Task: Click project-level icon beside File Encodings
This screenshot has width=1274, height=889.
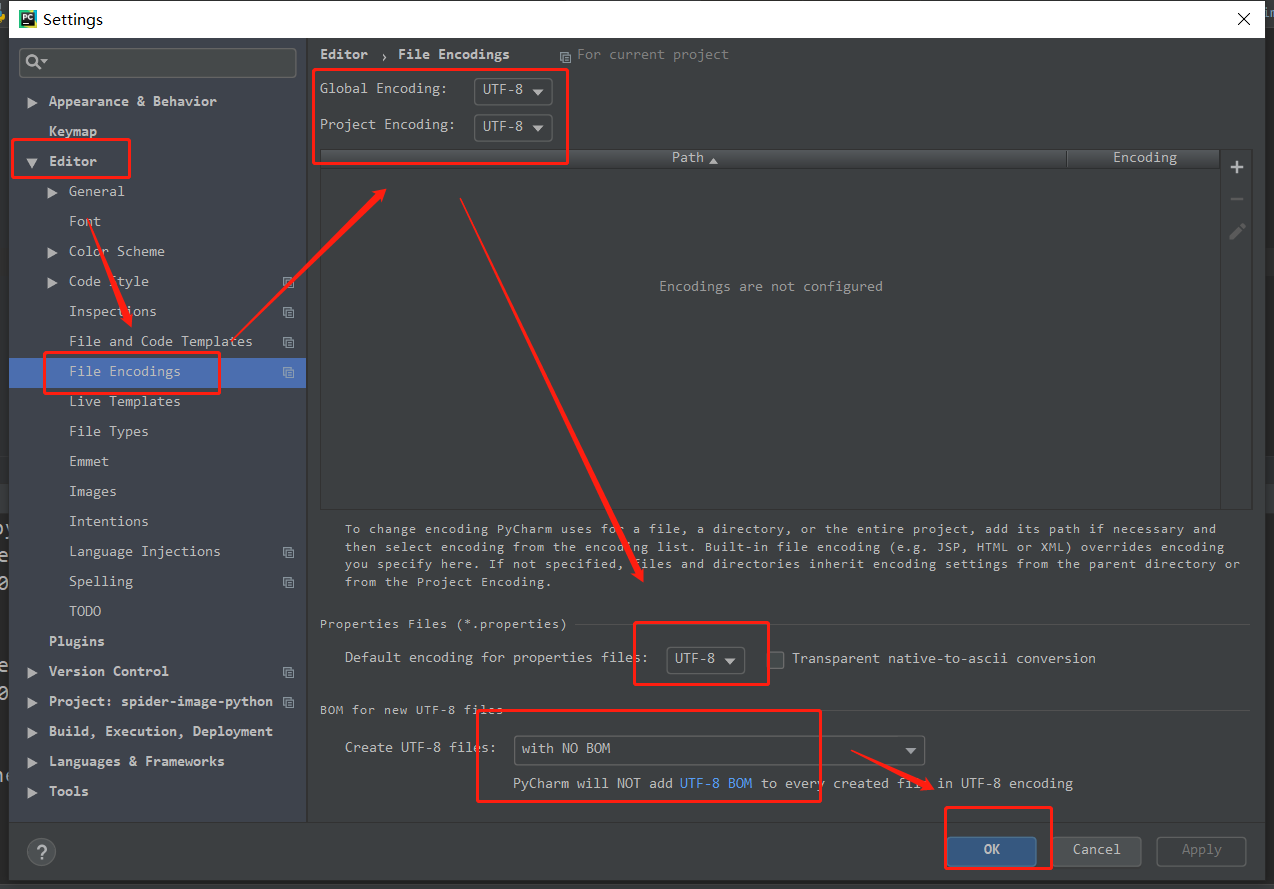Action: pos(288,373)
